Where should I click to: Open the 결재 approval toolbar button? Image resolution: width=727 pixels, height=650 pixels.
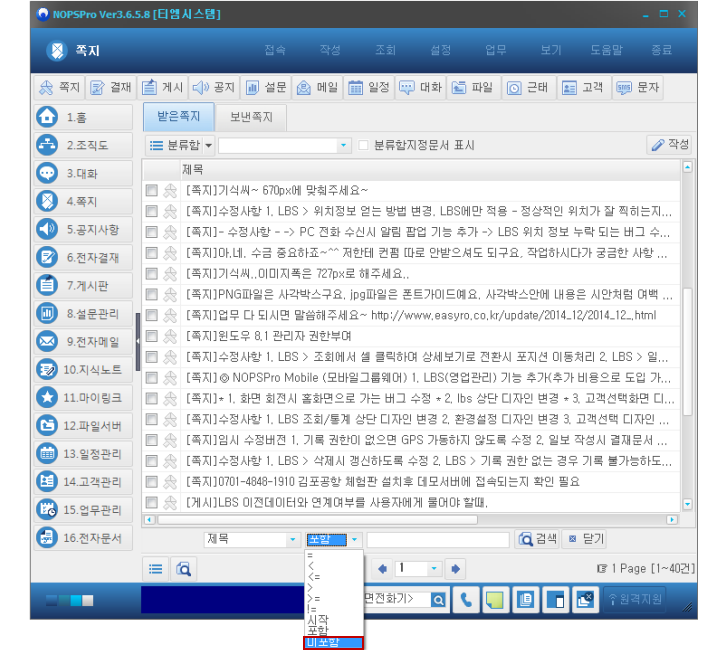point(111,87)
